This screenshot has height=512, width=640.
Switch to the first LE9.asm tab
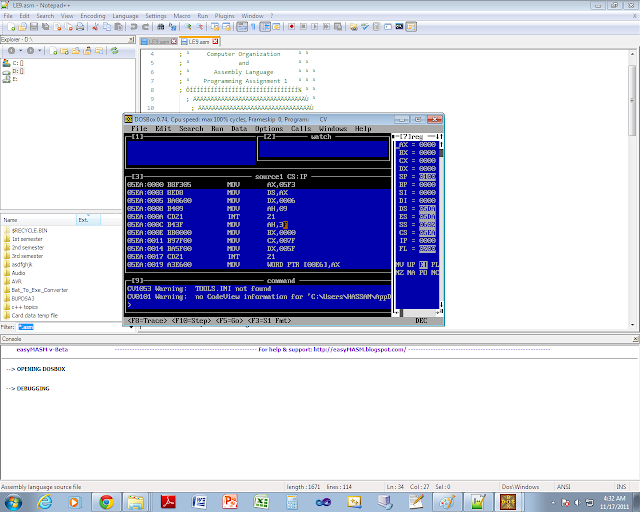[x=159, y=42]
